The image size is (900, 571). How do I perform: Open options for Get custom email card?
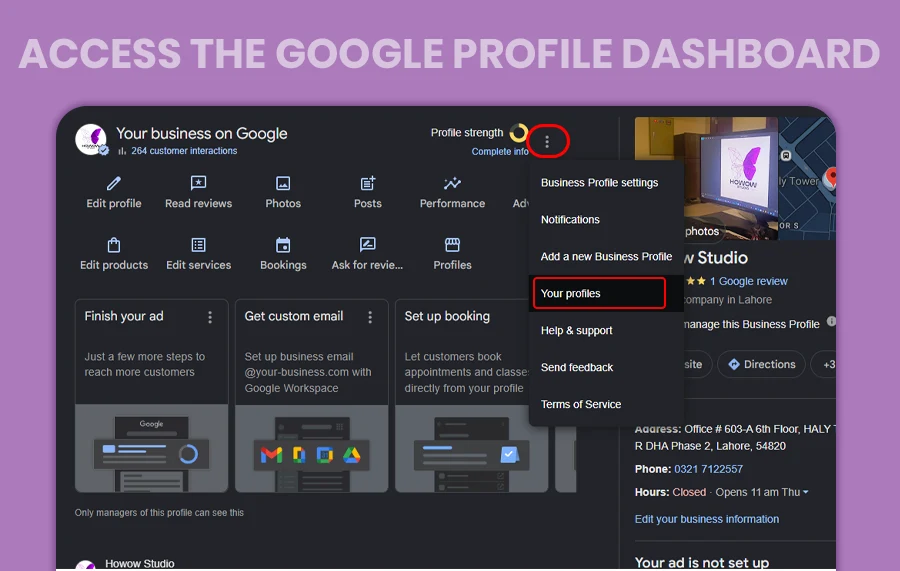coord(370,317)
